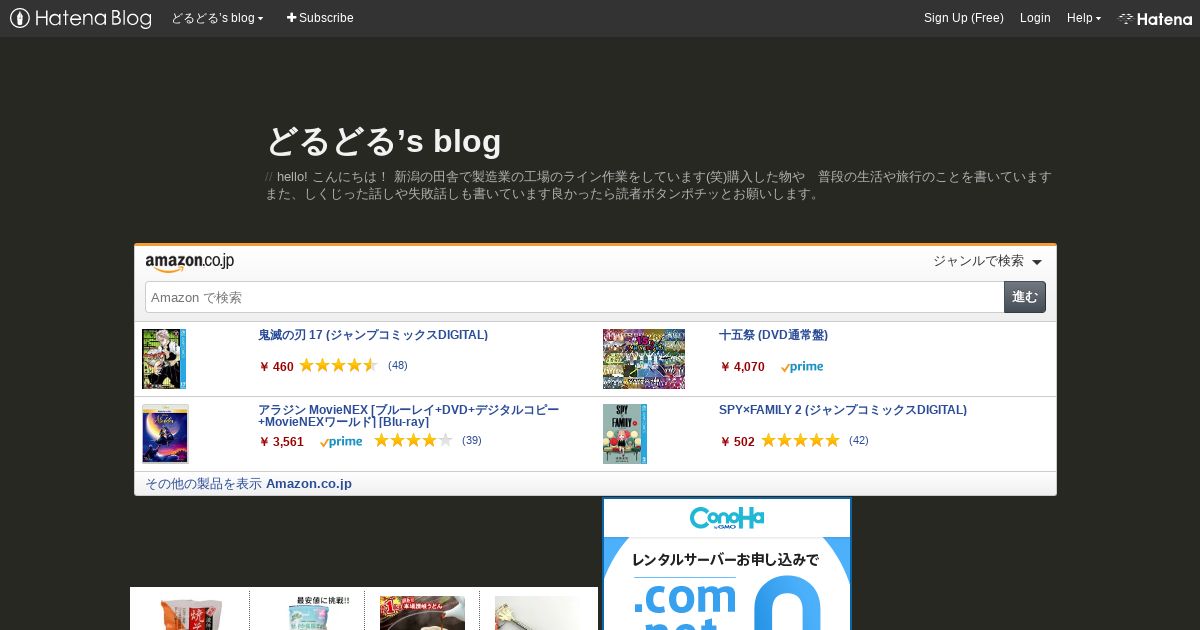Viewport: 1200px width, 630px height.
Task: Expand the ジャンルで検索 dropdown
Action: click(987, 261)
